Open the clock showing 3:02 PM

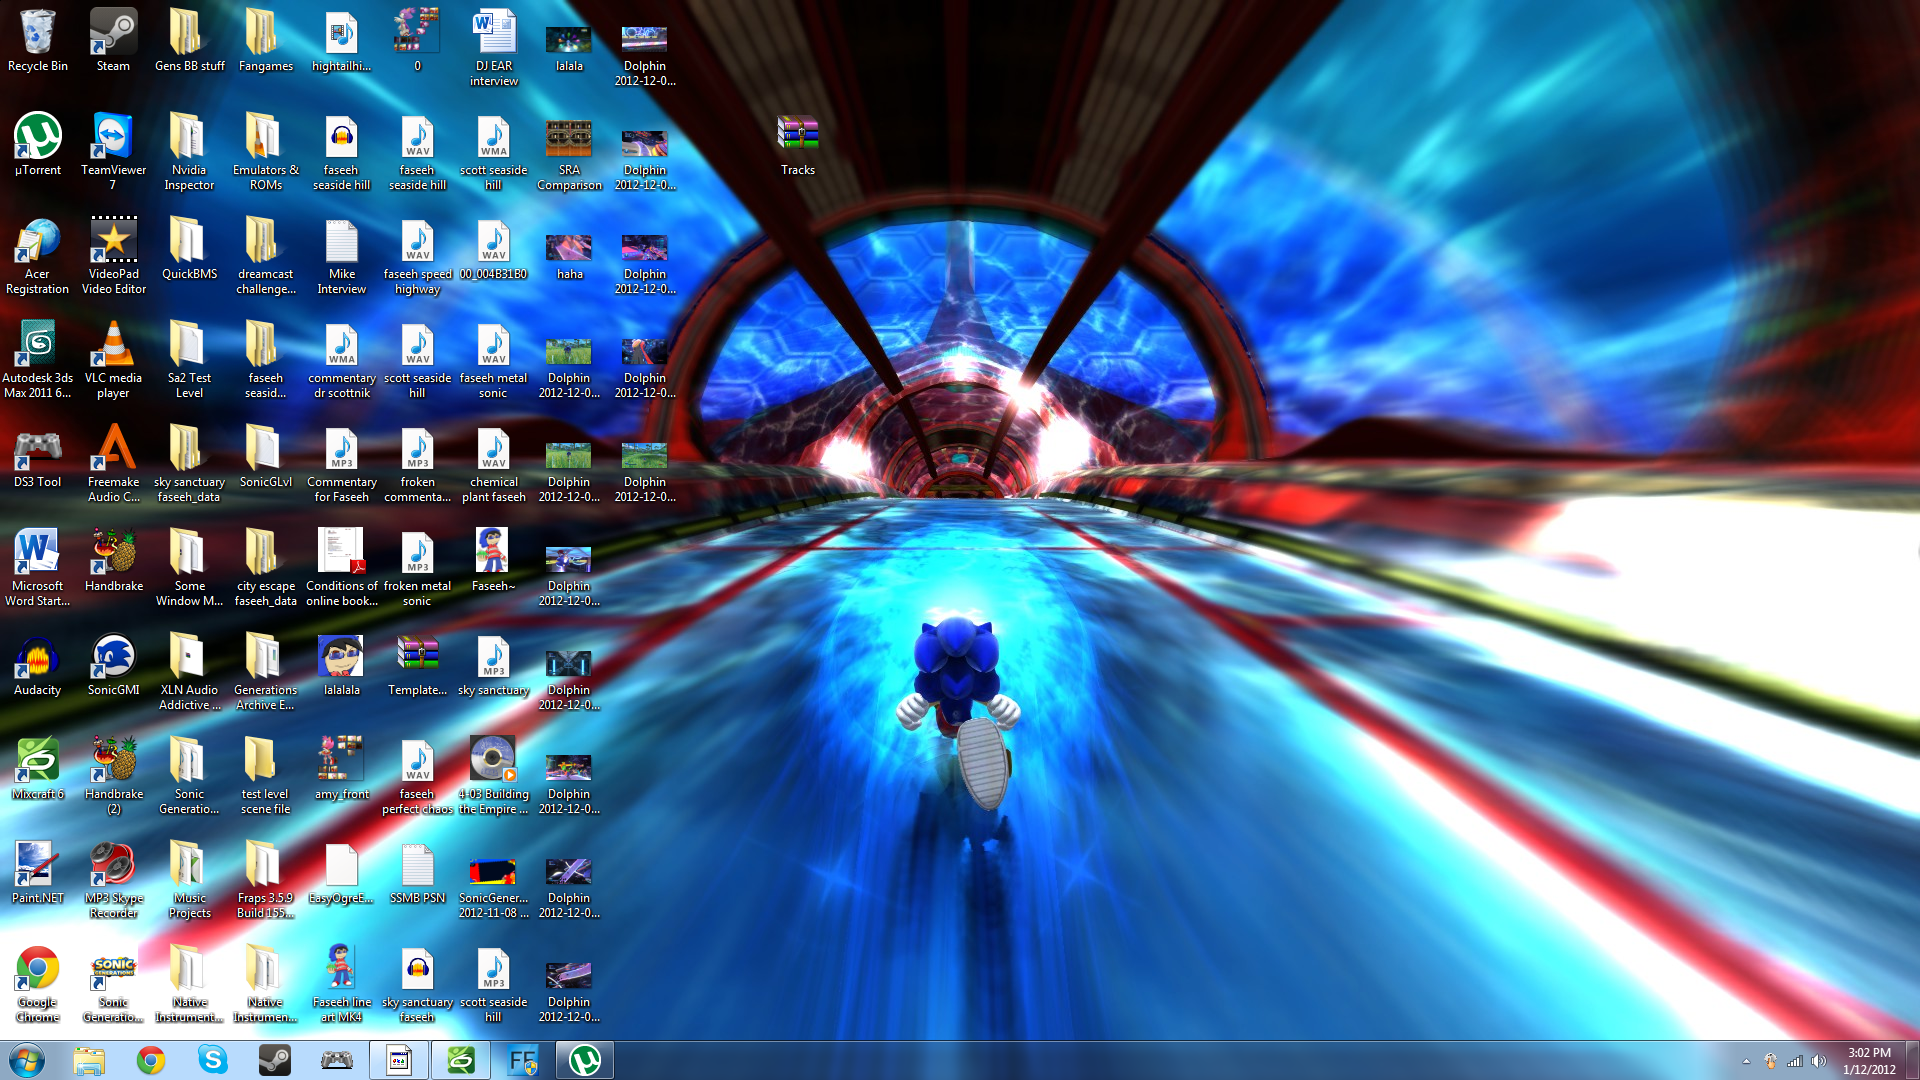click(x=1869, y=1060)
